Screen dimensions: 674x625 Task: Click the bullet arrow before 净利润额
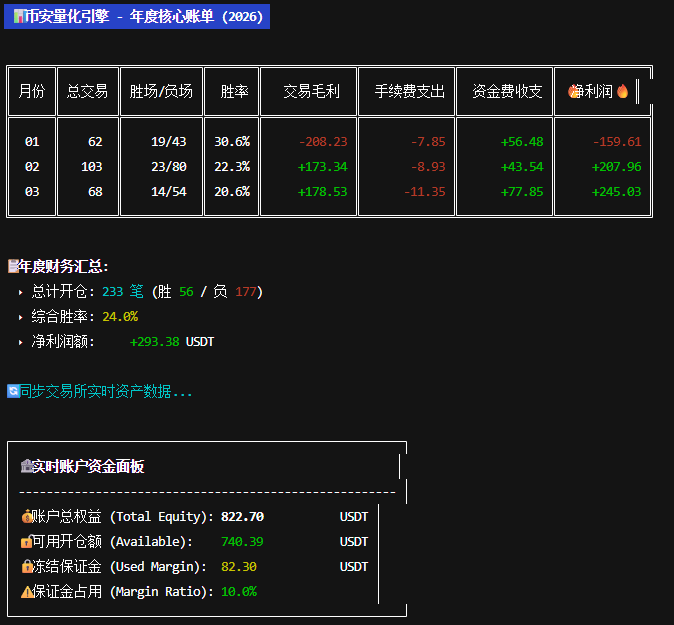(x=20, y=342)
